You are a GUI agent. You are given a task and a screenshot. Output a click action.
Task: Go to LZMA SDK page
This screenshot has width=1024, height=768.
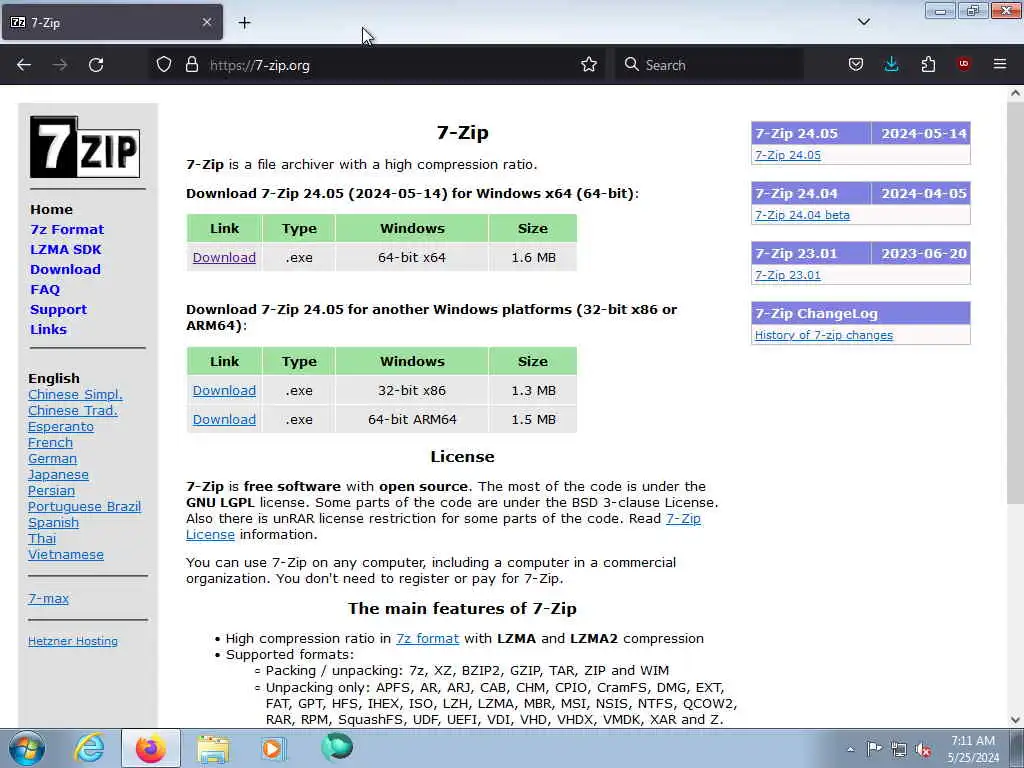65,249
